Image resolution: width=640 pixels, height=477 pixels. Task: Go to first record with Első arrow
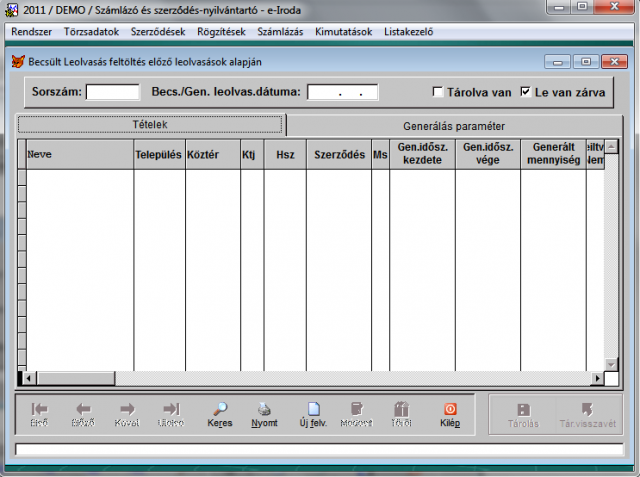point(39,409)
